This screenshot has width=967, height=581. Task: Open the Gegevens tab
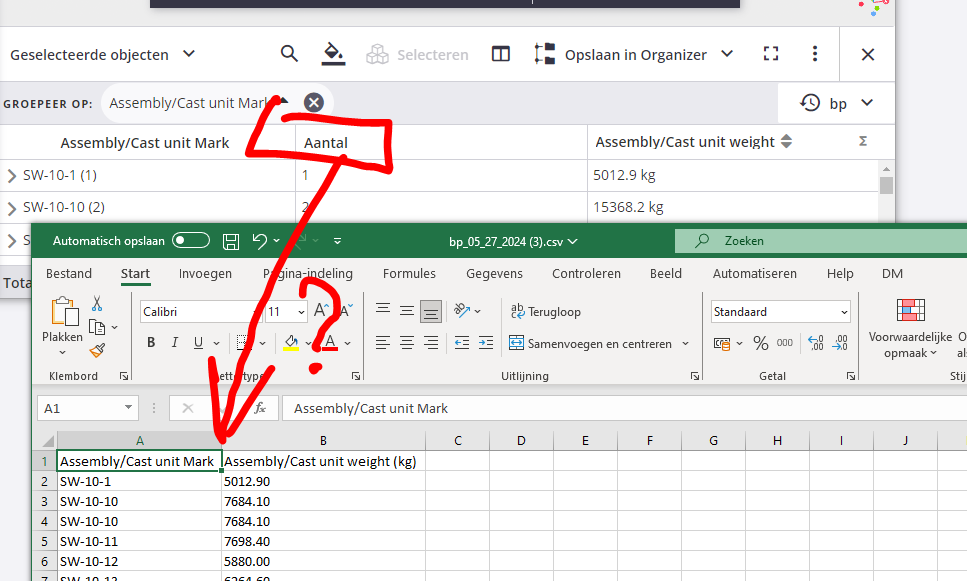coord(494,273)
